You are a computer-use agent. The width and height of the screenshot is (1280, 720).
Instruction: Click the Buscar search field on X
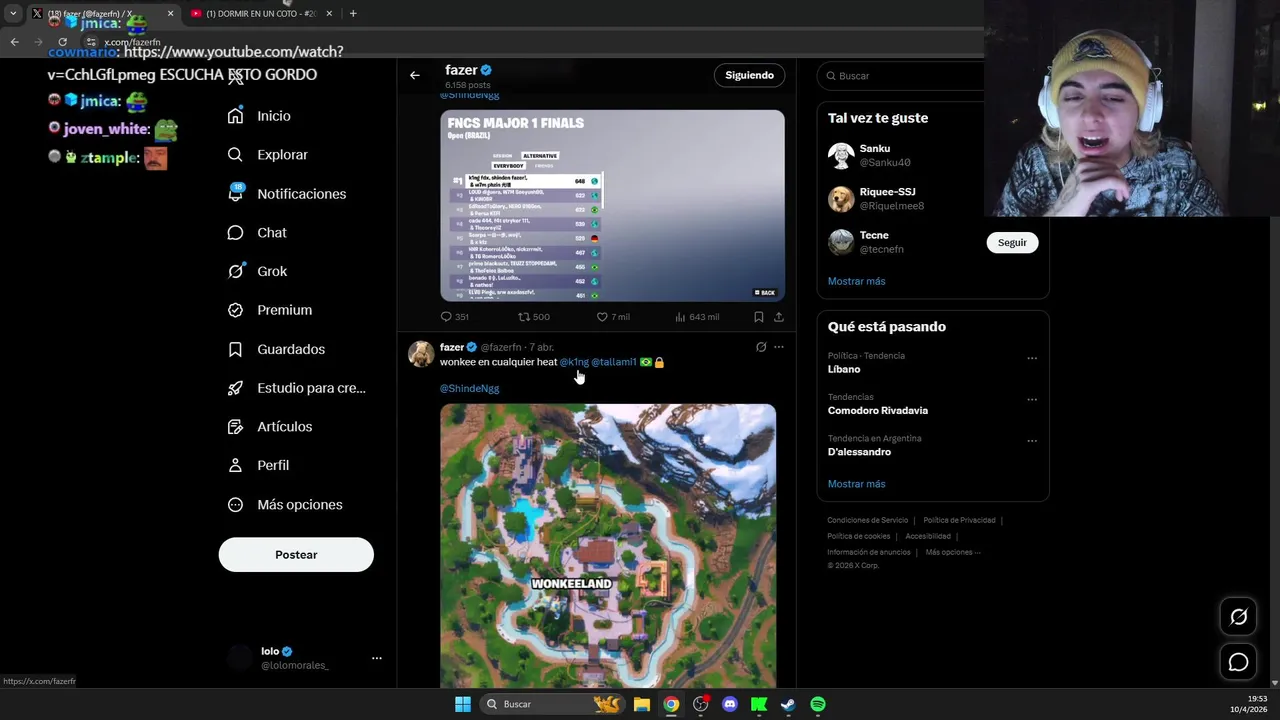coord(900,76)
